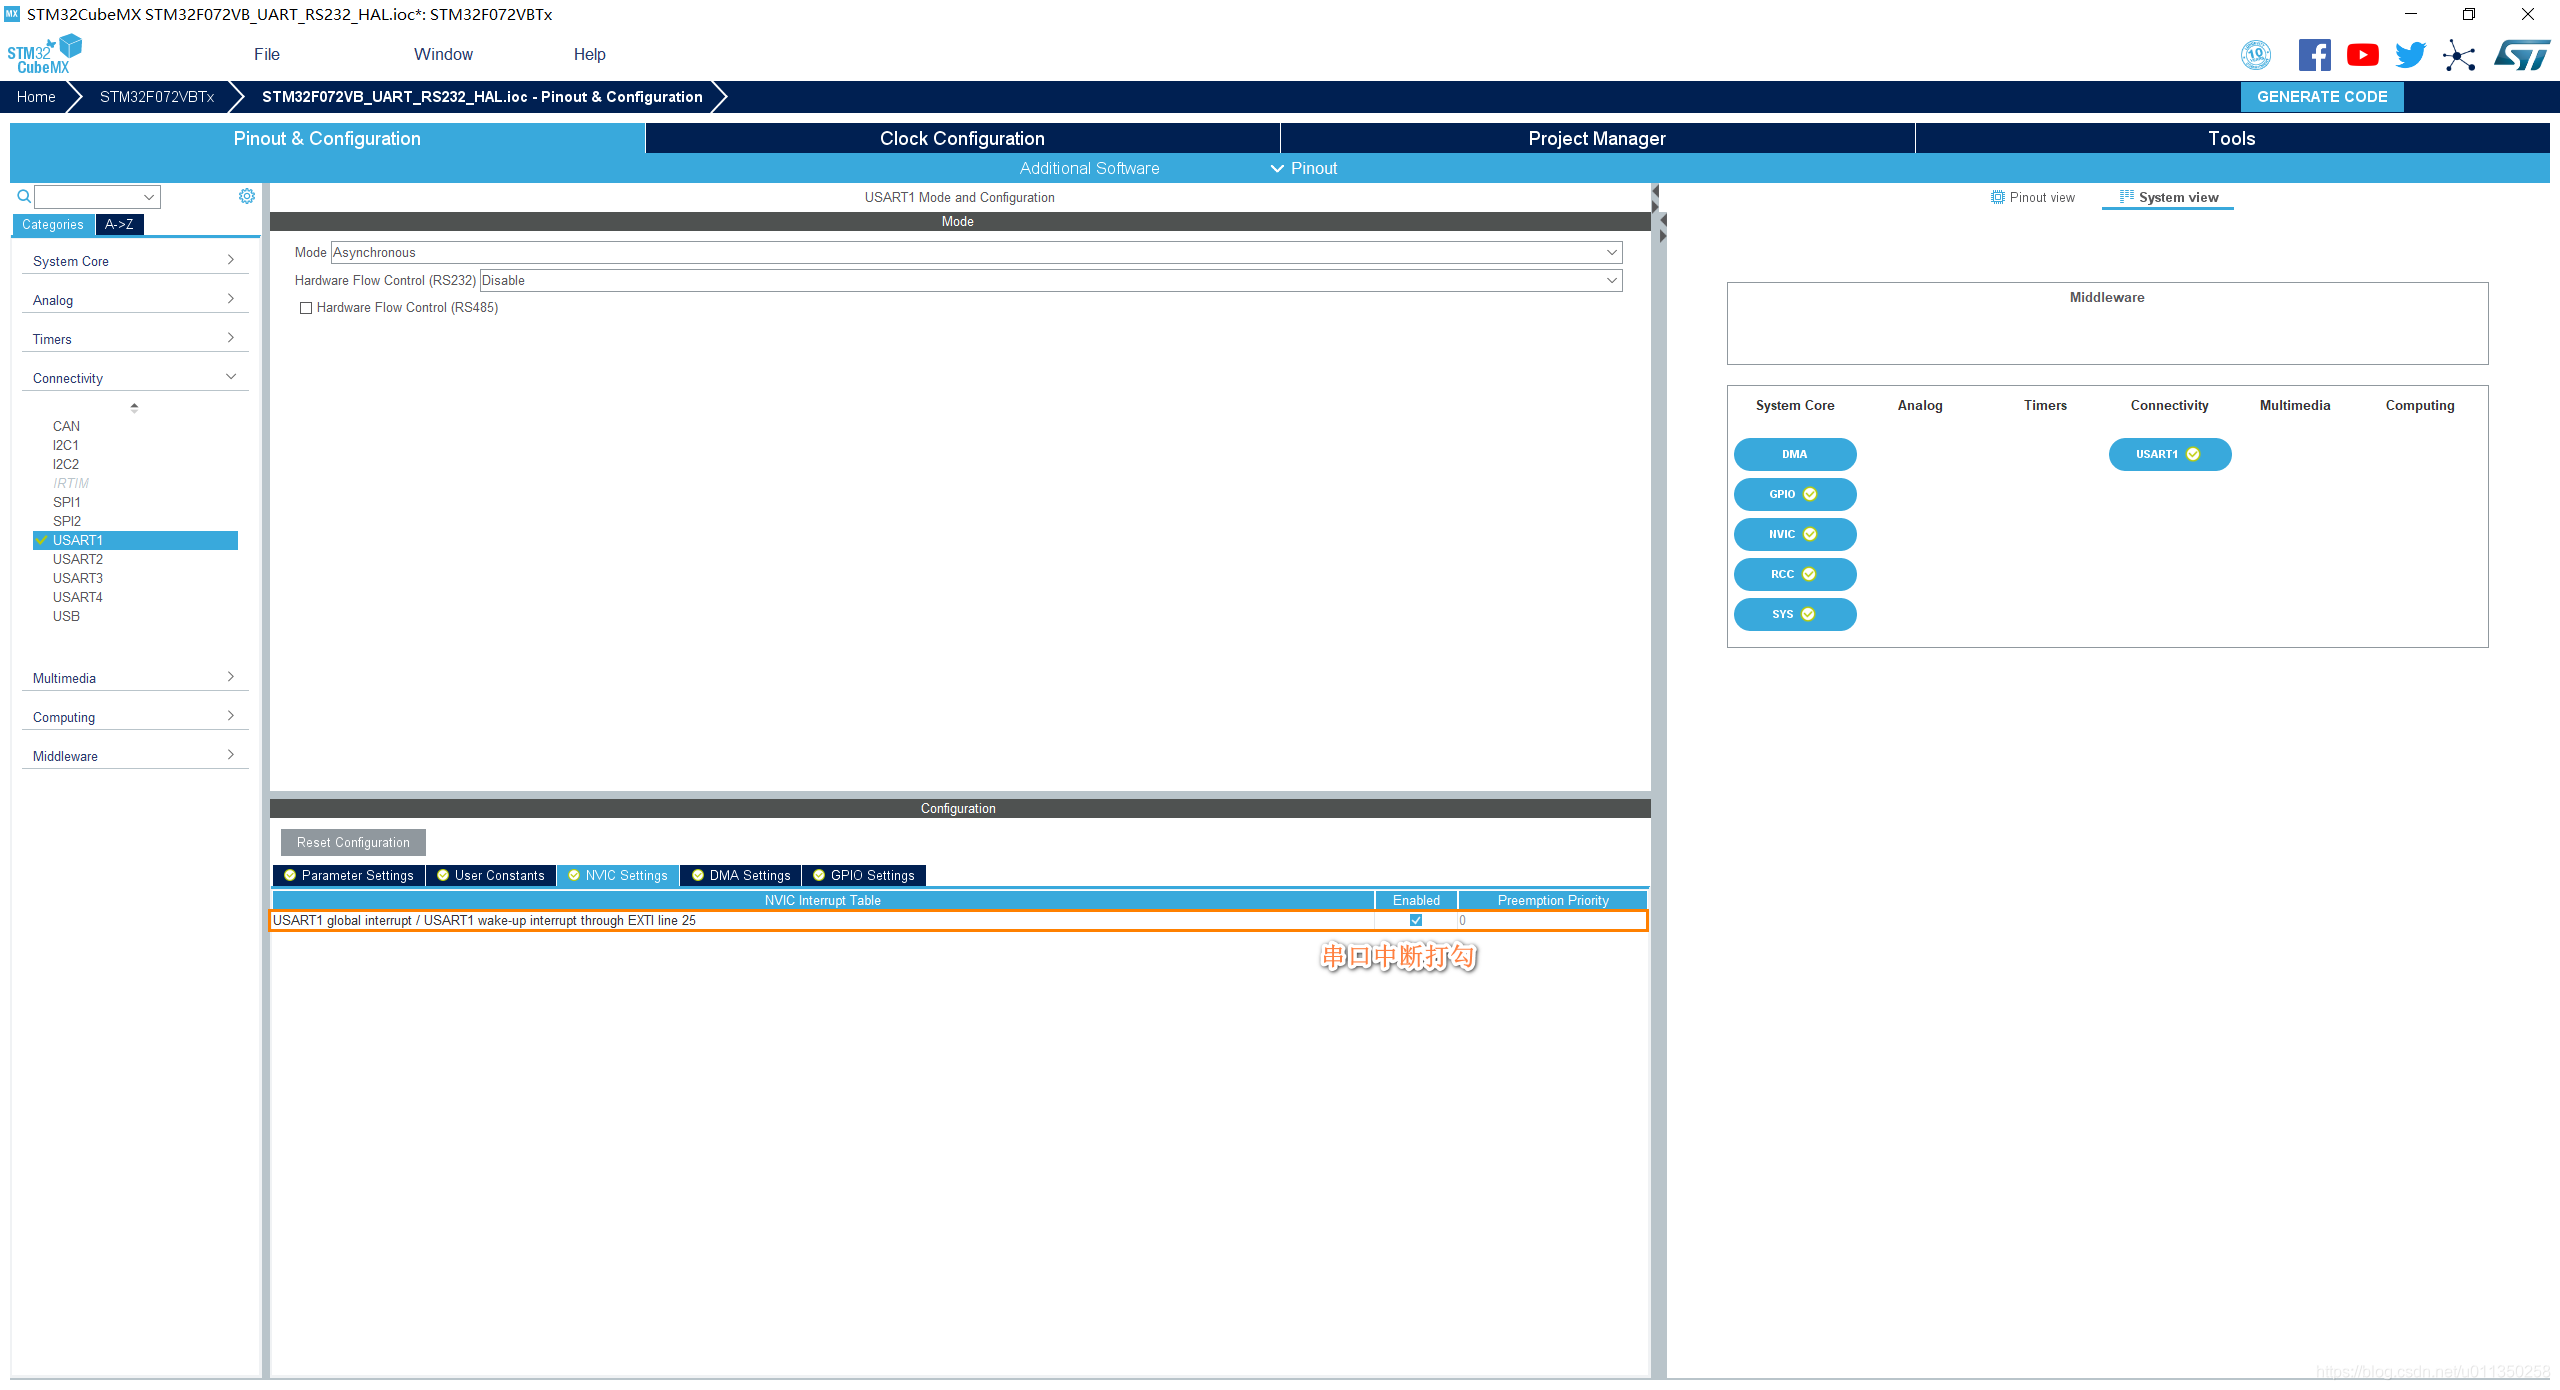Expand the Computing category

(x=134, y=717)
